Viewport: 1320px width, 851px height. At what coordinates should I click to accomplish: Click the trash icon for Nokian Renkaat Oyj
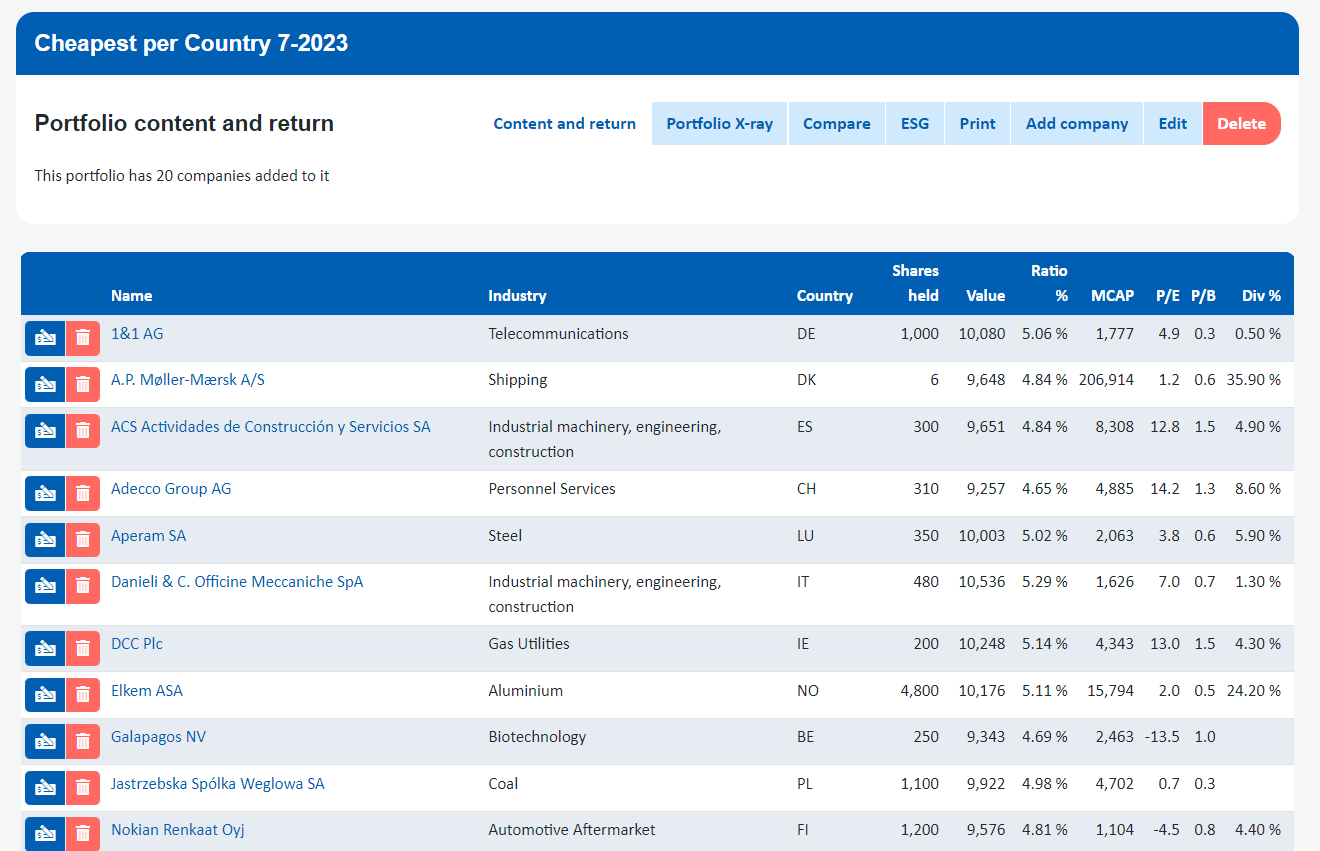click(x=83, y=834)
